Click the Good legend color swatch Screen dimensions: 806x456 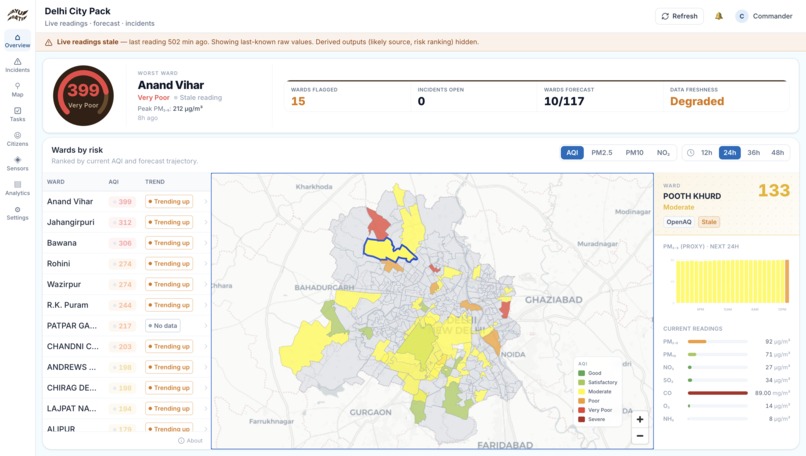click(581, 373)
